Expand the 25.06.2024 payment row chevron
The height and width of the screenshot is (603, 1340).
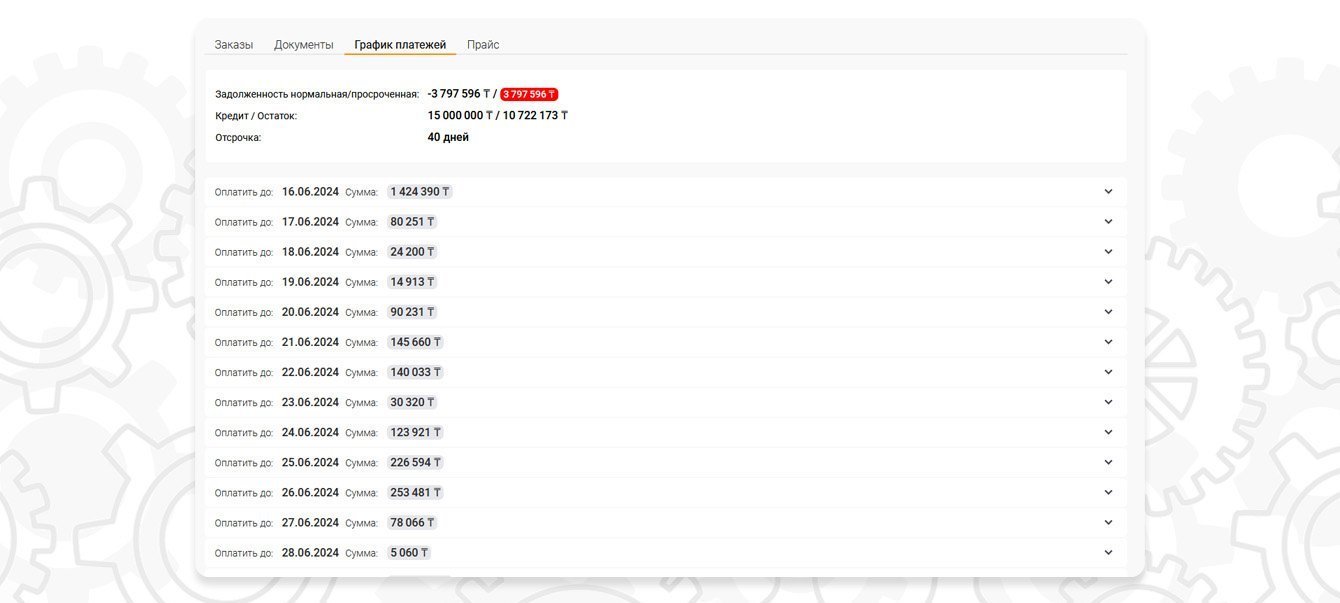[x=1108, y=461]
